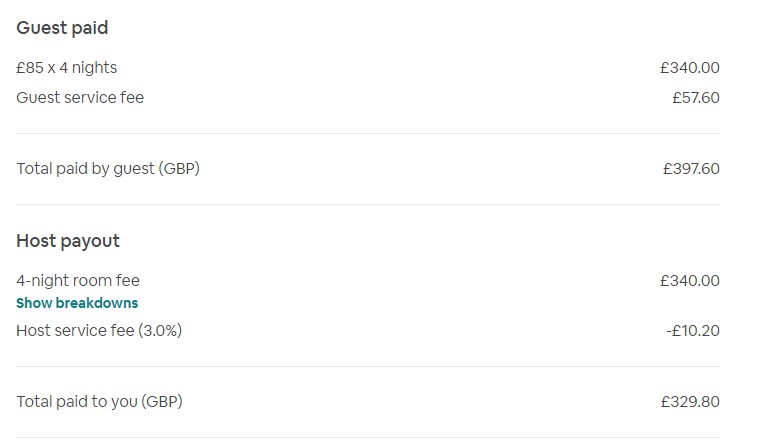Image resolution: width=763 pixels, height=448 pixels.
Task: Click the Show breakdowns link
Action: 77,303
